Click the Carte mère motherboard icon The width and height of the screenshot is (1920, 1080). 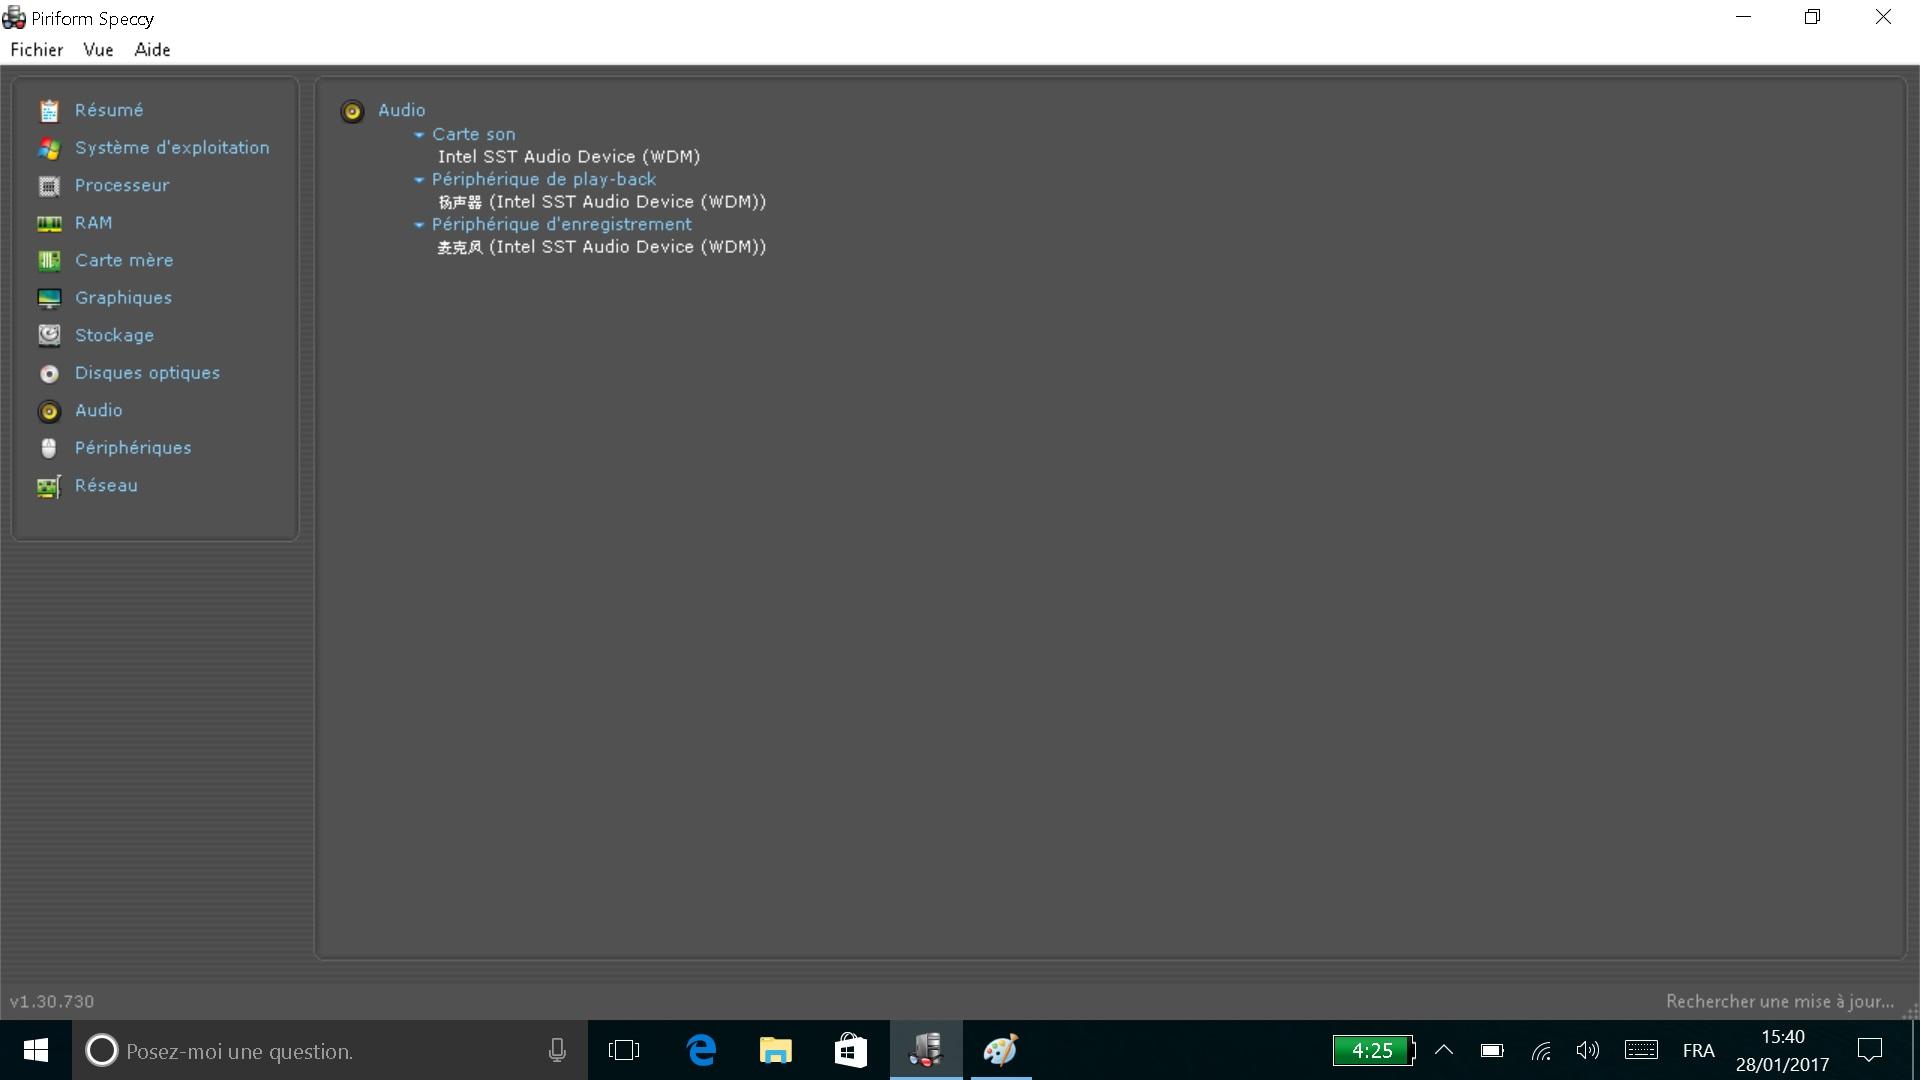click(x=49, y=261)
